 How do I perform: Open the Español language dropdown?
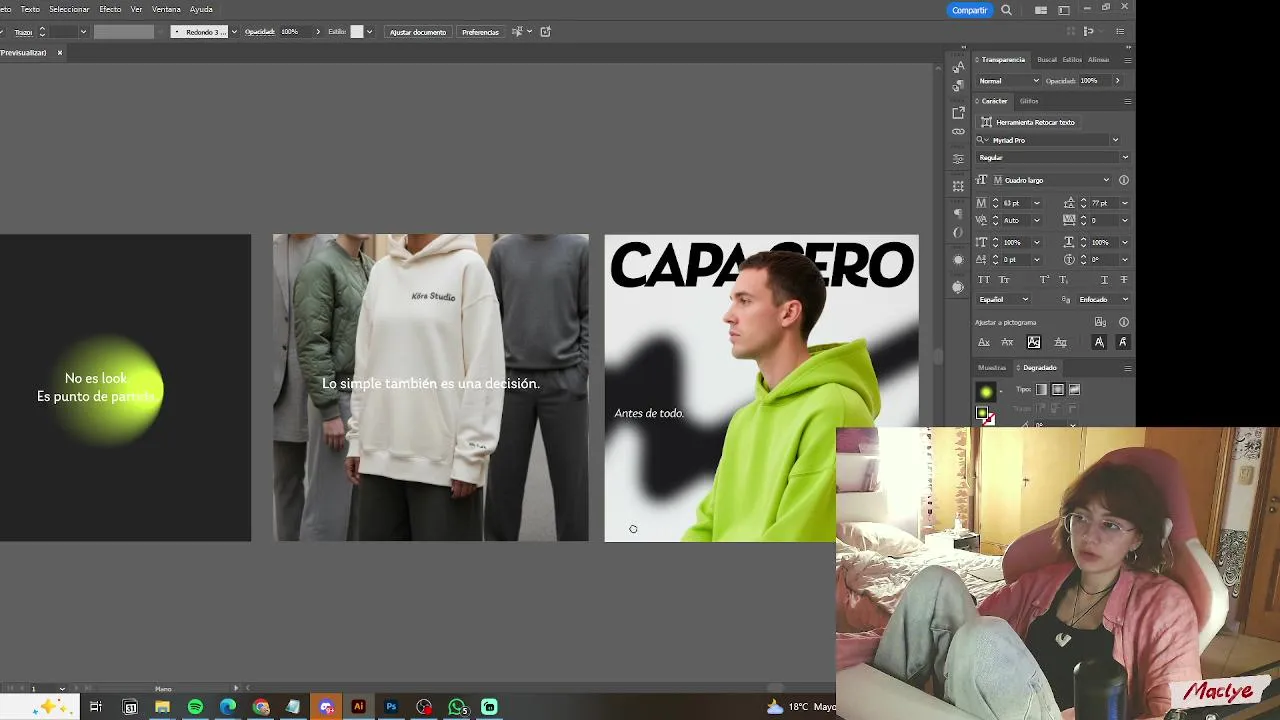point(1004,299)
